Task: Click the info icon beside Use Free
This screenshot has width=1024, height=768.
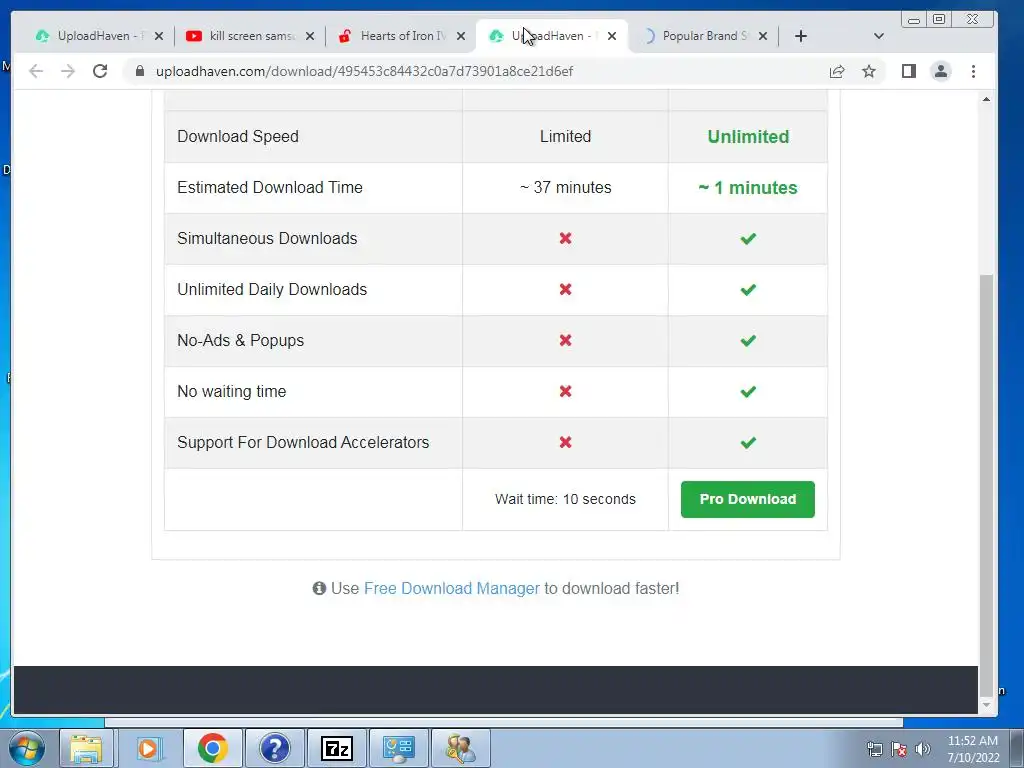Action: 319,588
